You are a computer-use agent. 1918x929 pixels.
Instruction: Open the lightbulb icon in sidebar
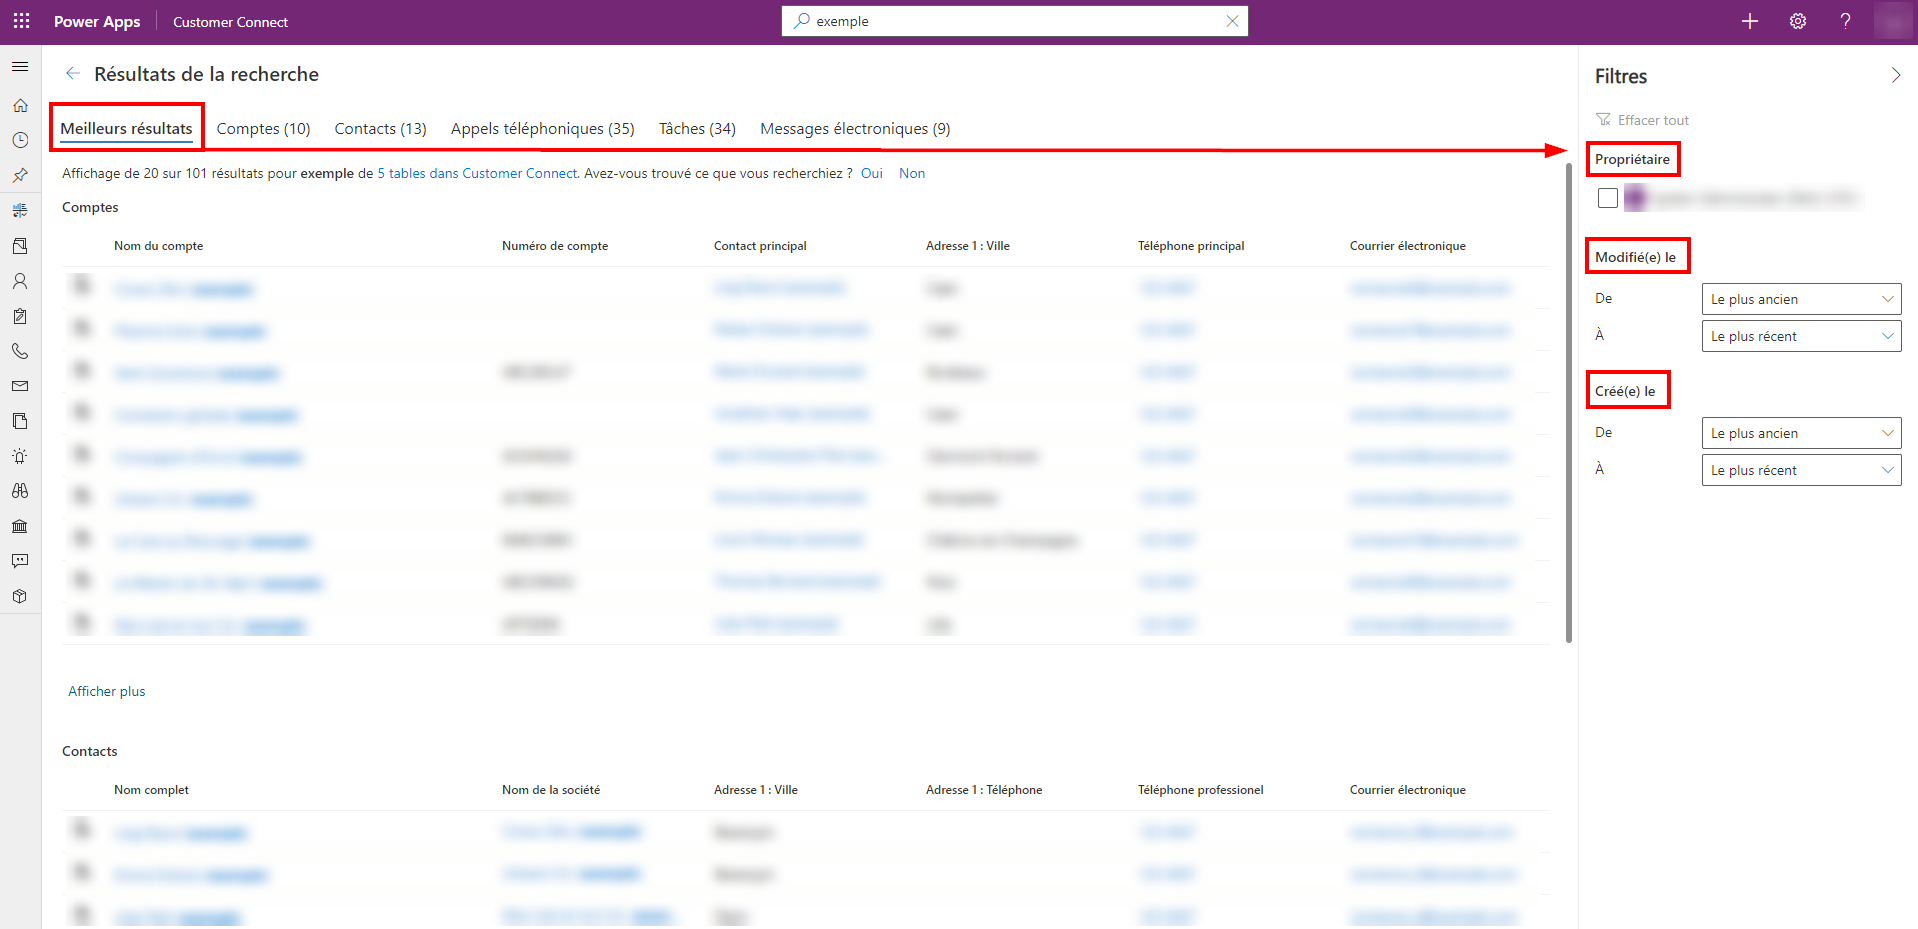[20, 456]
